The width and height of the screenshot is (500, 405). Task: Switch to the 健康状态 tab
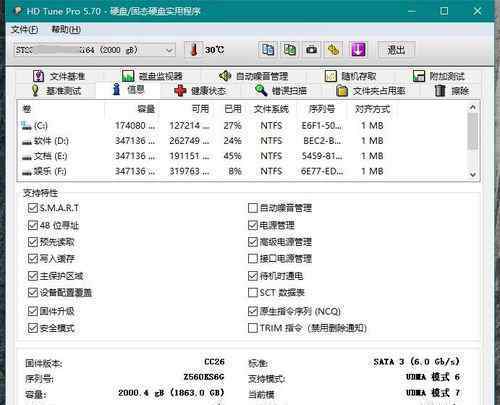200,91
